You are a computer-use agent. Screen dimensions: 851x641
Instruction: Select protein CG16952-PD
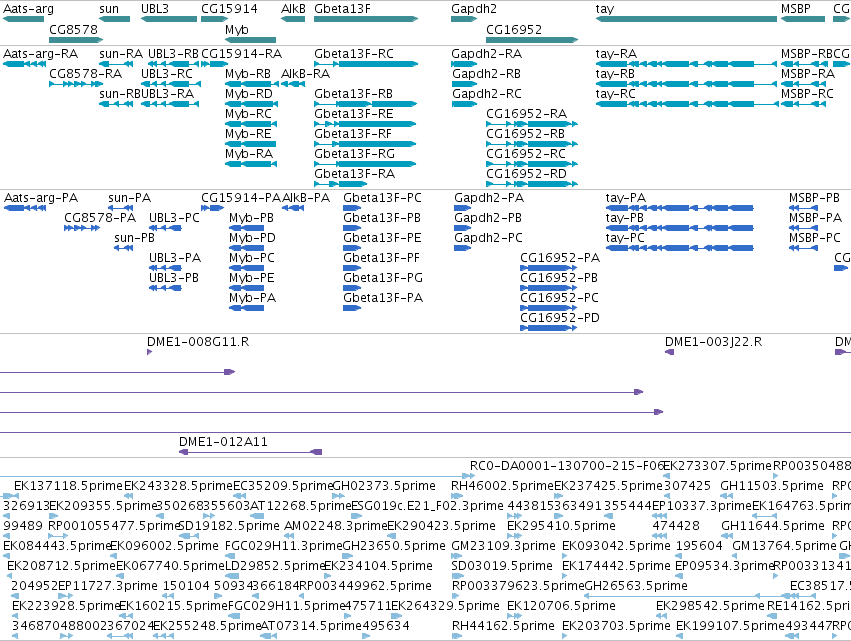tap(548, 328)
